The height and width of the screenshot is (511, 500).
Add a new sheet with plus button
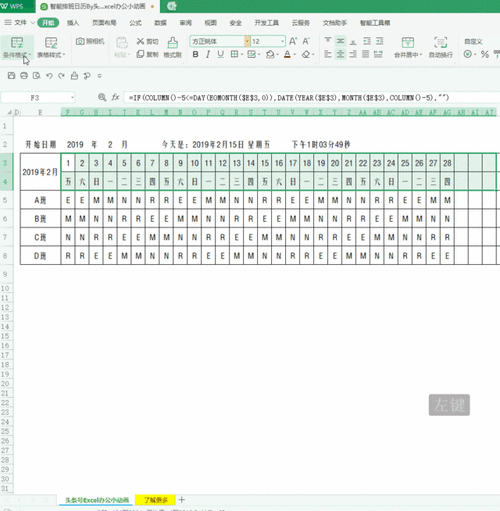pos(182,499)
